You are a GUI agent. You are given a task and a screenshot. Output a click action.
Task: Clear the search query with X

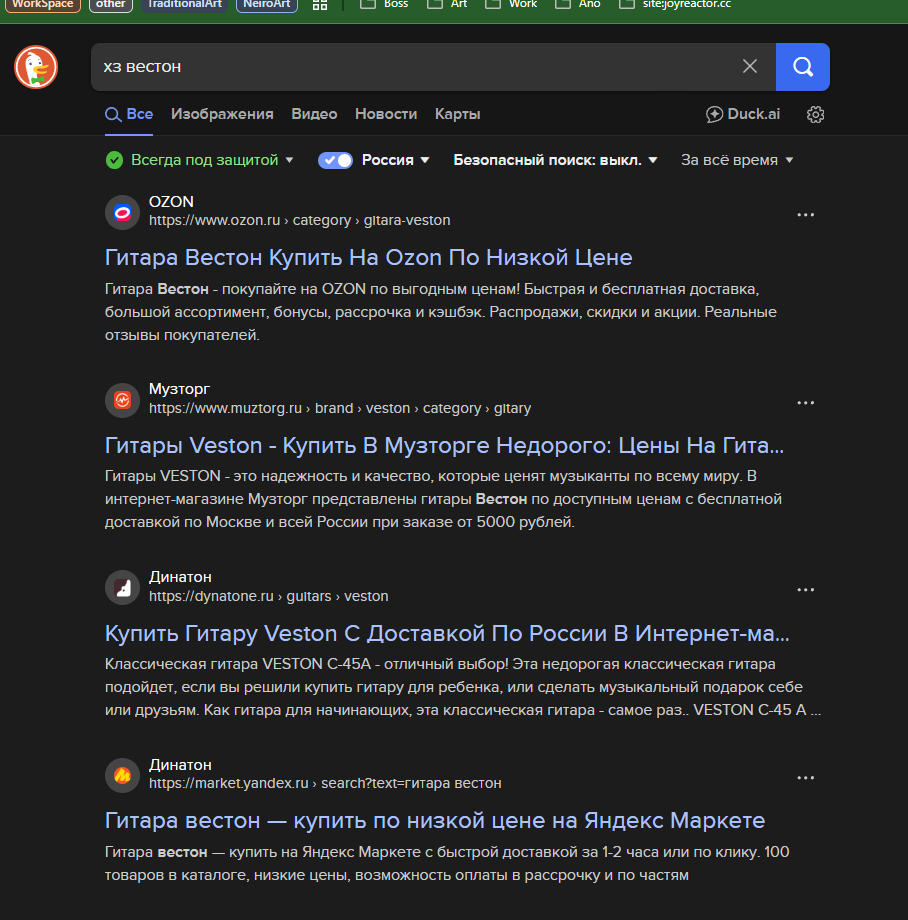[x=750, y=66]
